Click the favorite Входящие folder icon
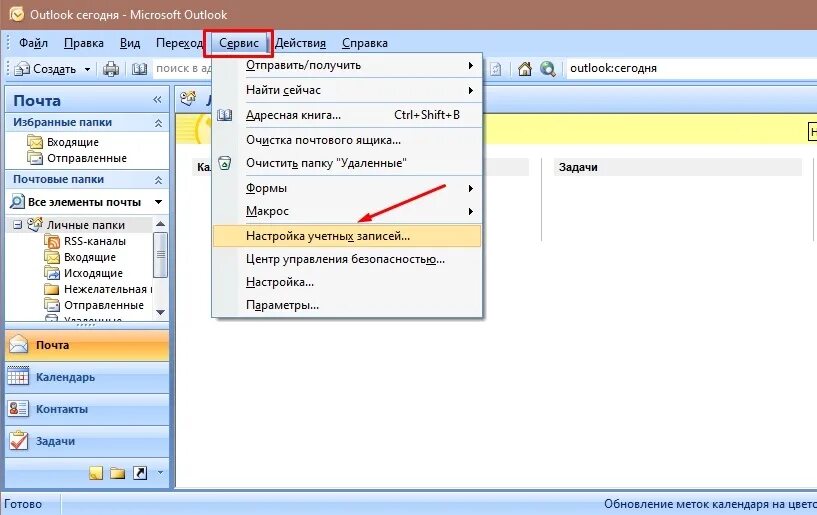 (35, 142)
